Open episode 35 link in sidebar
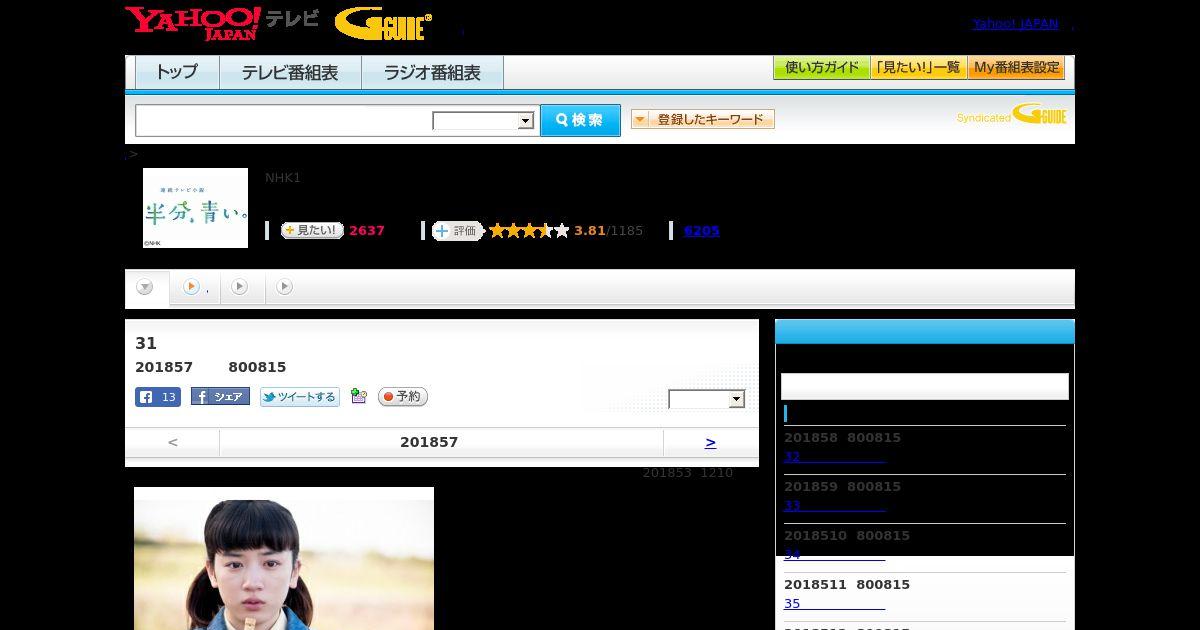Screen dimensions: 1200x630 tap(834, 604)
